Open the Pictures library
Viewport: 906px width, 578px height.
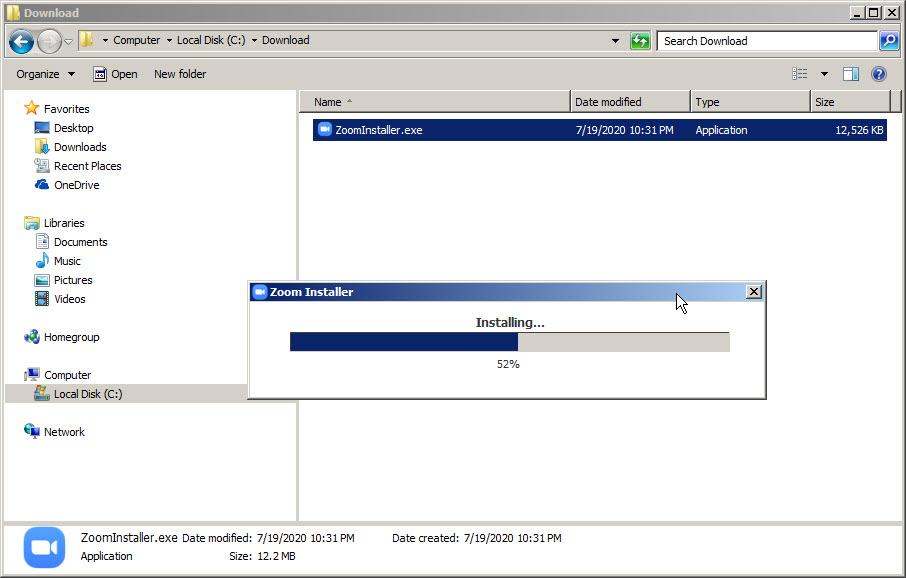[x=73, y=280]
